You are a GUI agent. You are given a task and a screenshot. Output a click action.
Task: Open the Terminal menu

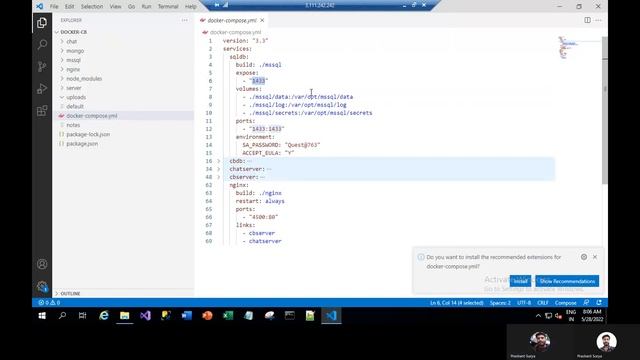tap(168, 7)
